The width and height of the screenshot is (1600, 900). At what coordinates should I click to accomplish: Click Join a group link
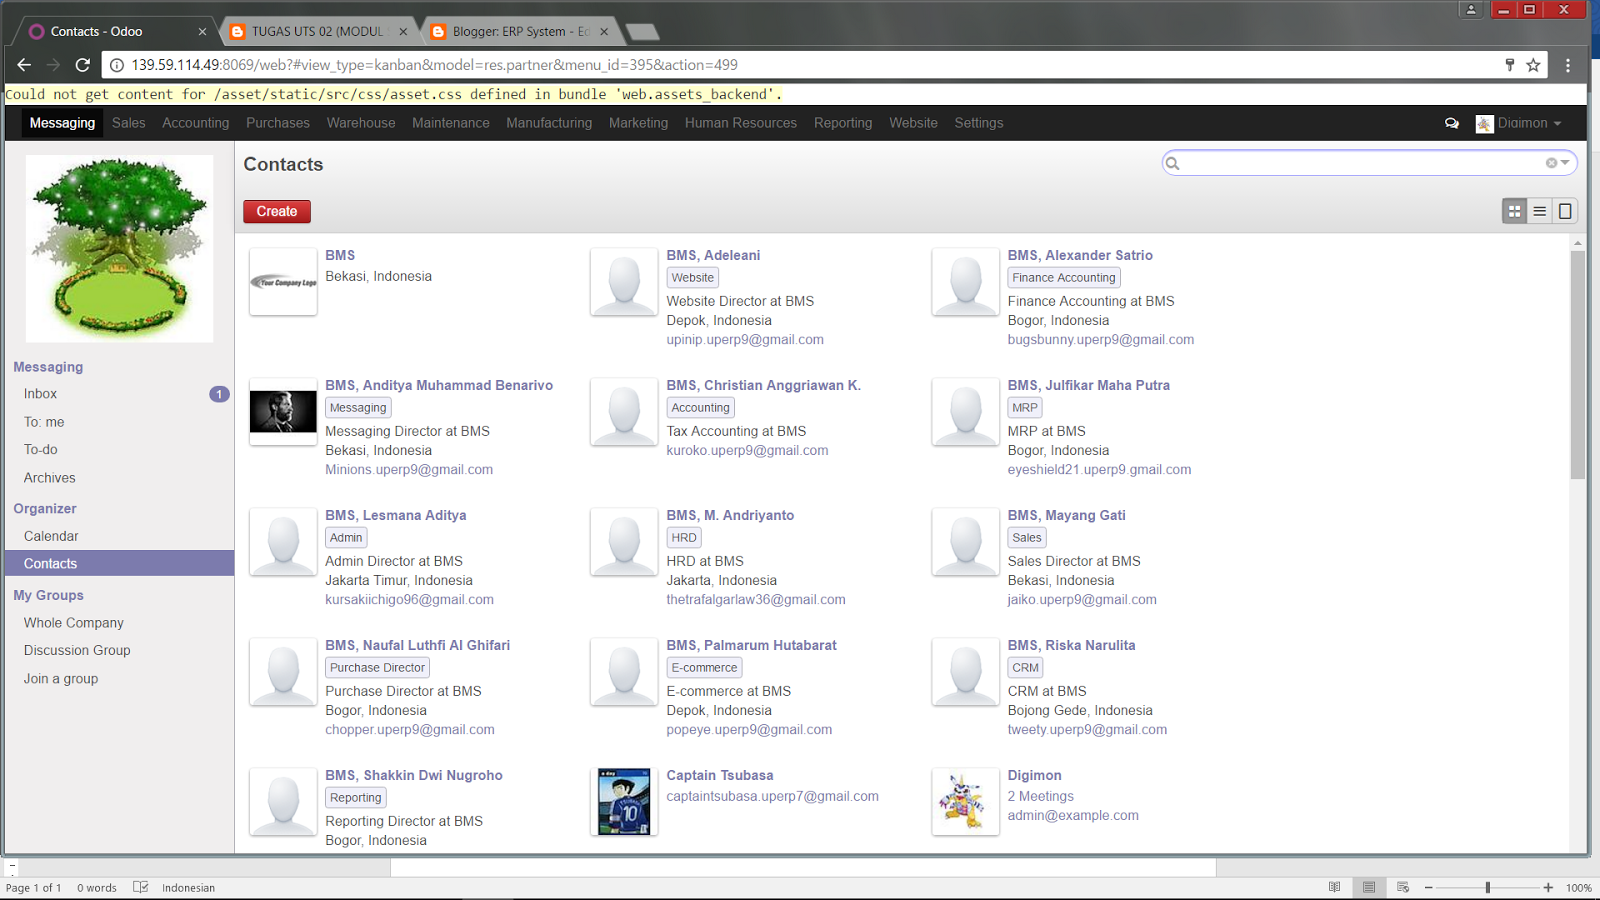coord(61,679)
